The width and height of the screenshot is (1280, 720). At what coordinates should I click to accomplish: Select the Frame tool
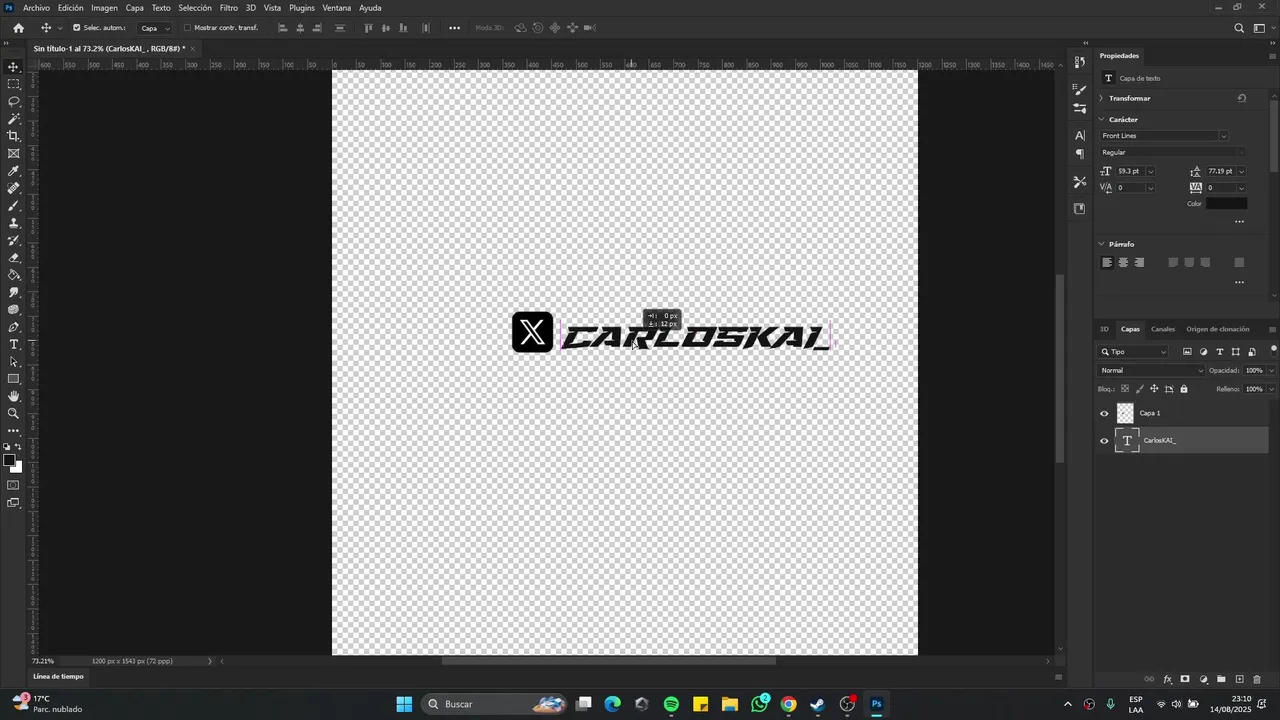(x=14, y=154)
